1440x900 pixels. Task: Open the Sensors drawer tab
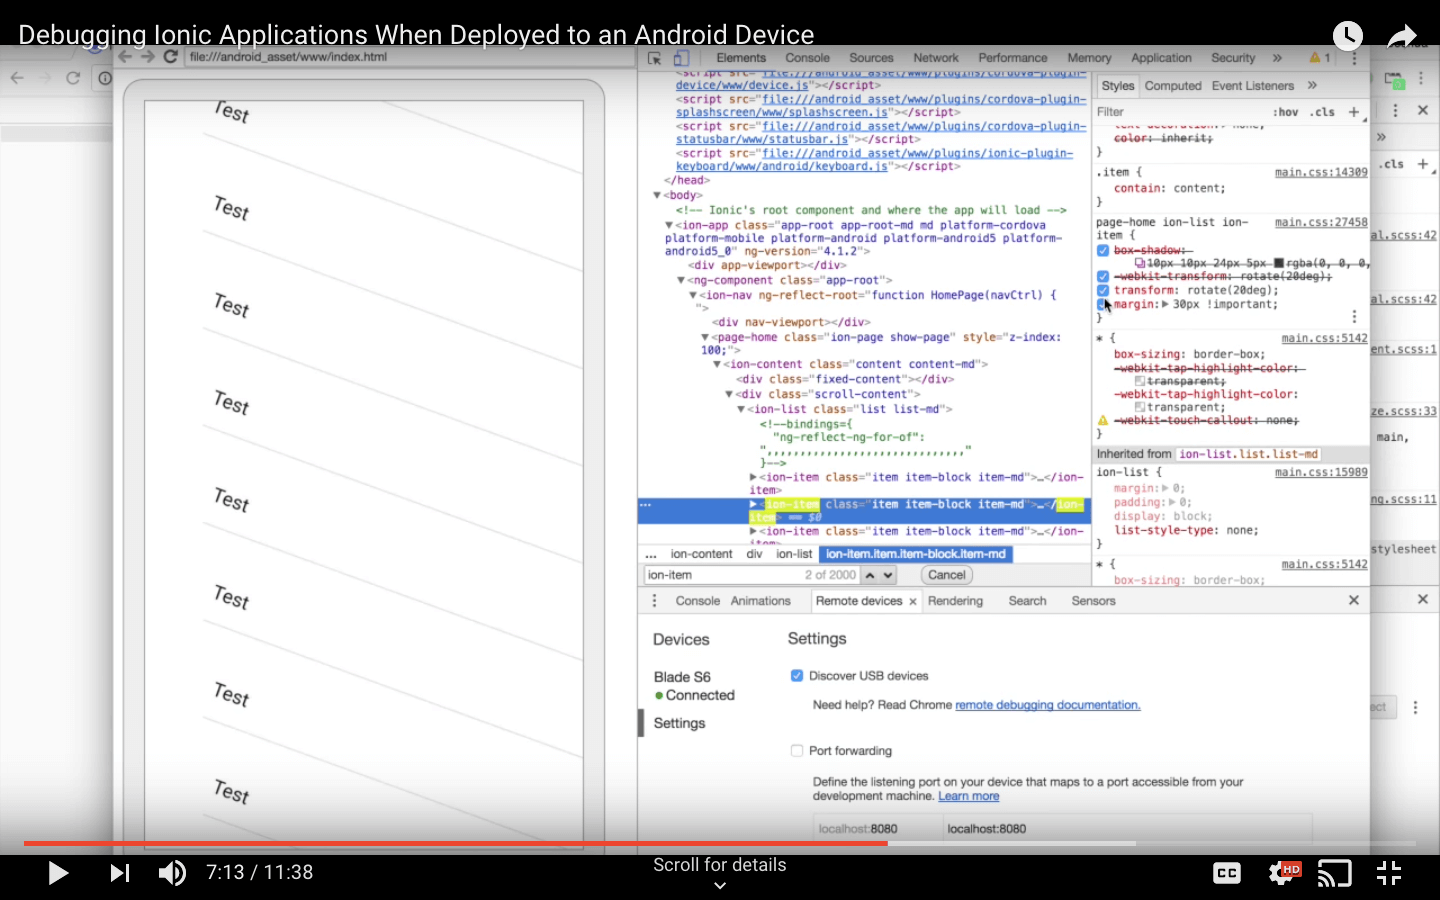tap(1093, 601)
